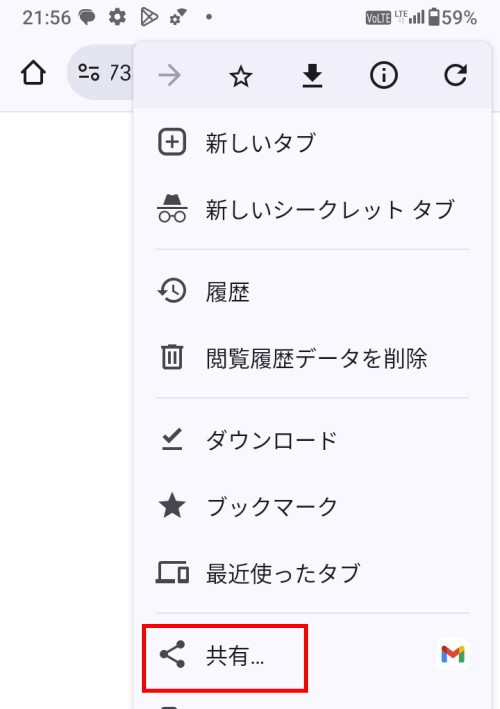Open the ダウンロード list
The width and height of the screenshot is (500, 709).
click(x=312, y=440)
